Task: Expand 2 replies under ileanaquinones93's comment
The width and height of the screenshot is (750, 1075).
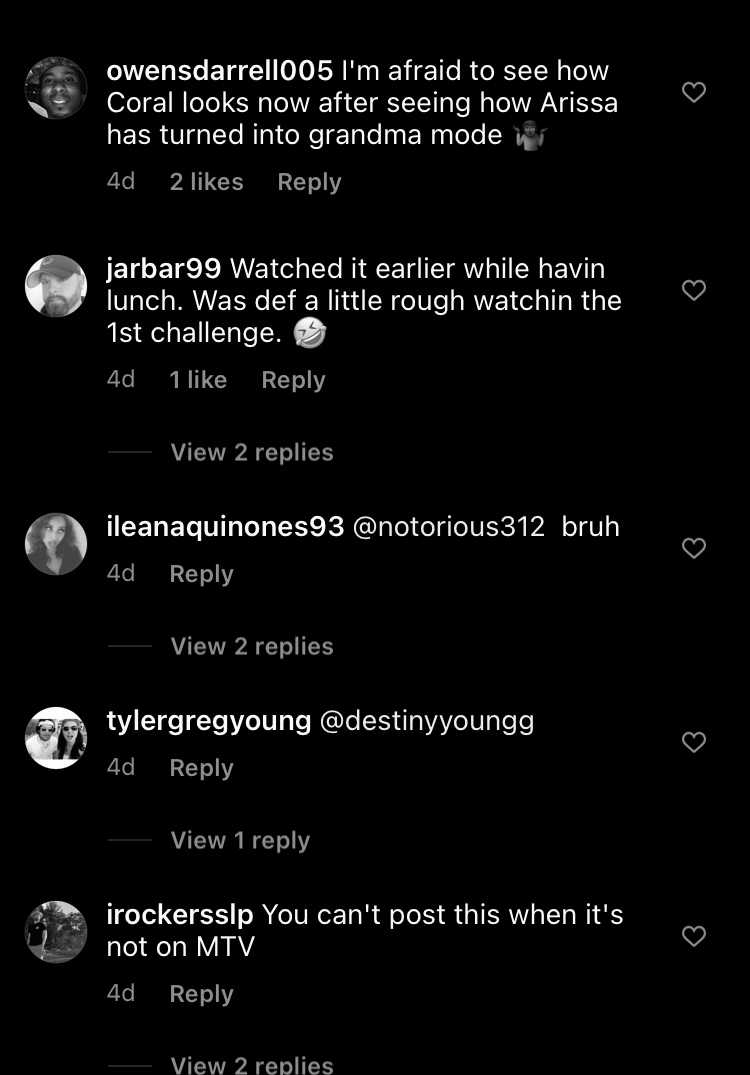Action: 252,647
